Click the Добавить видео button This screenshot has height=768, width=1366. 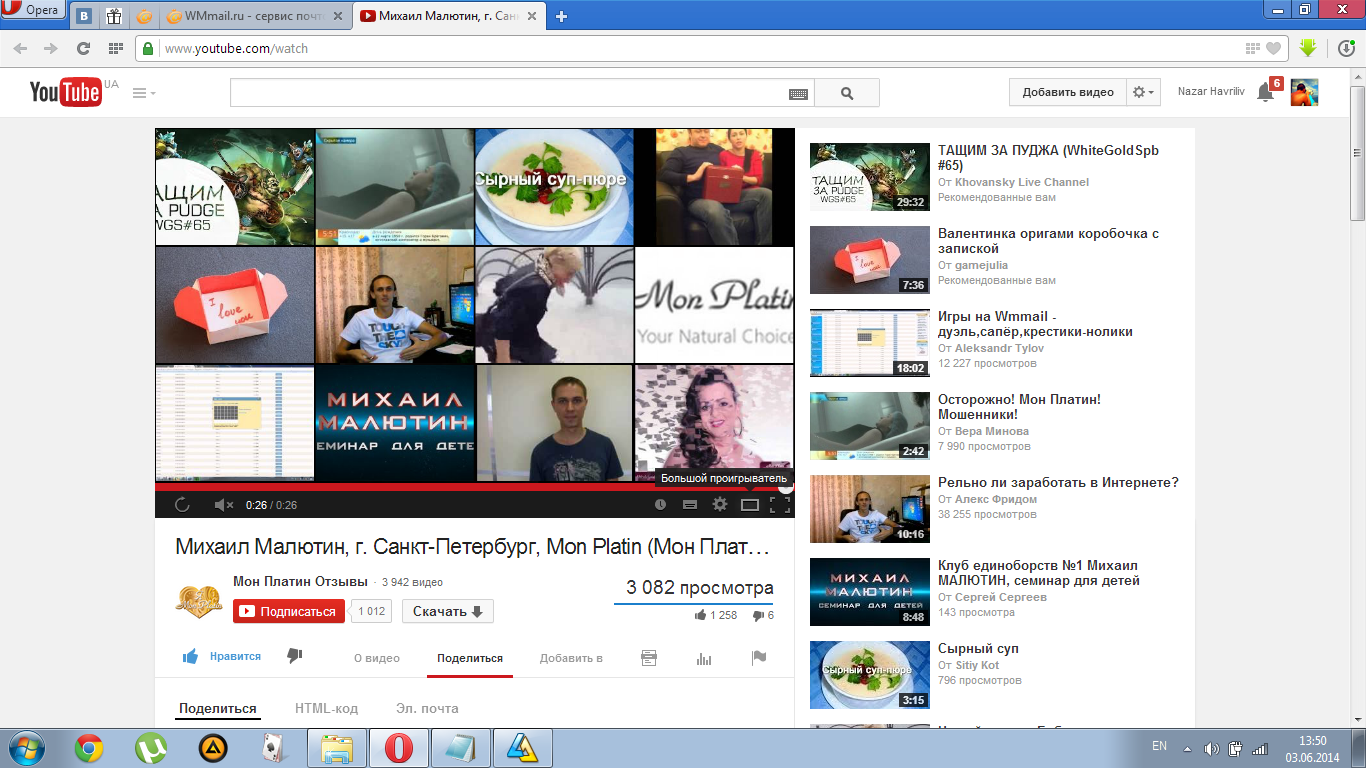point(1068,92)
